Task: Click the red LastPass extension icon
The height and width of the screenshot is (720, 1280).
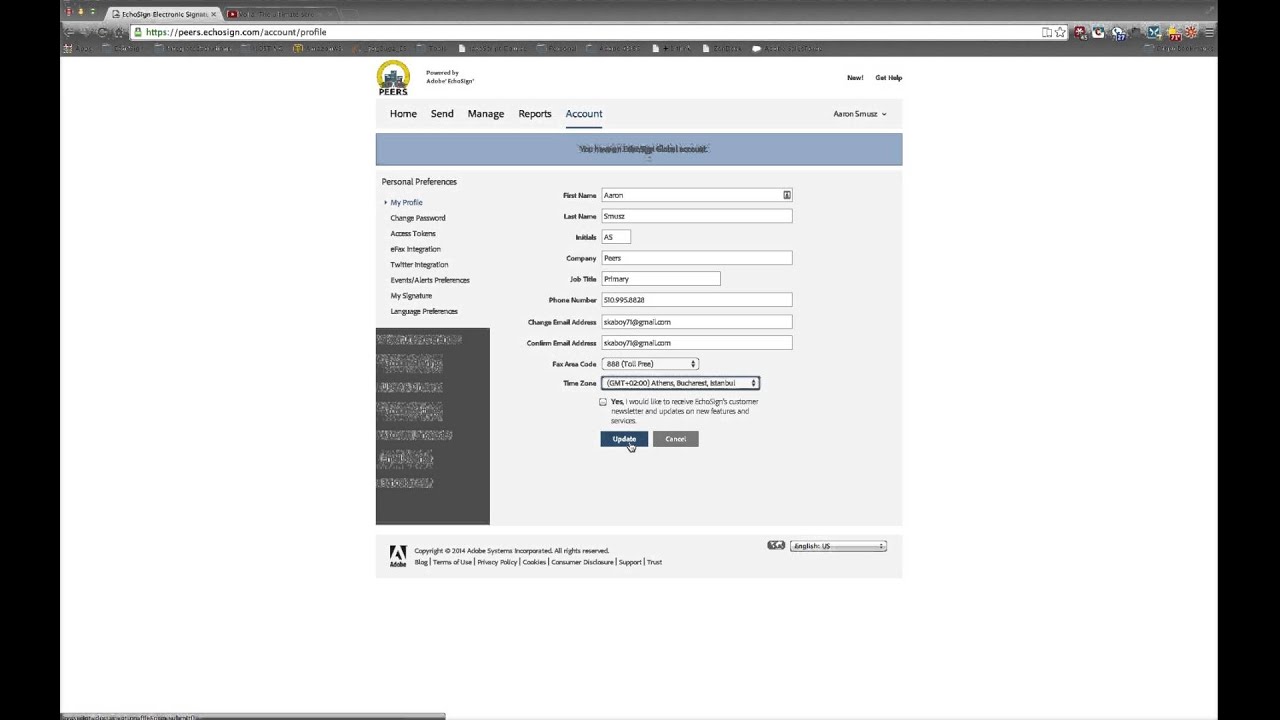Action: pyautogui.click(x=1080, y=32)
